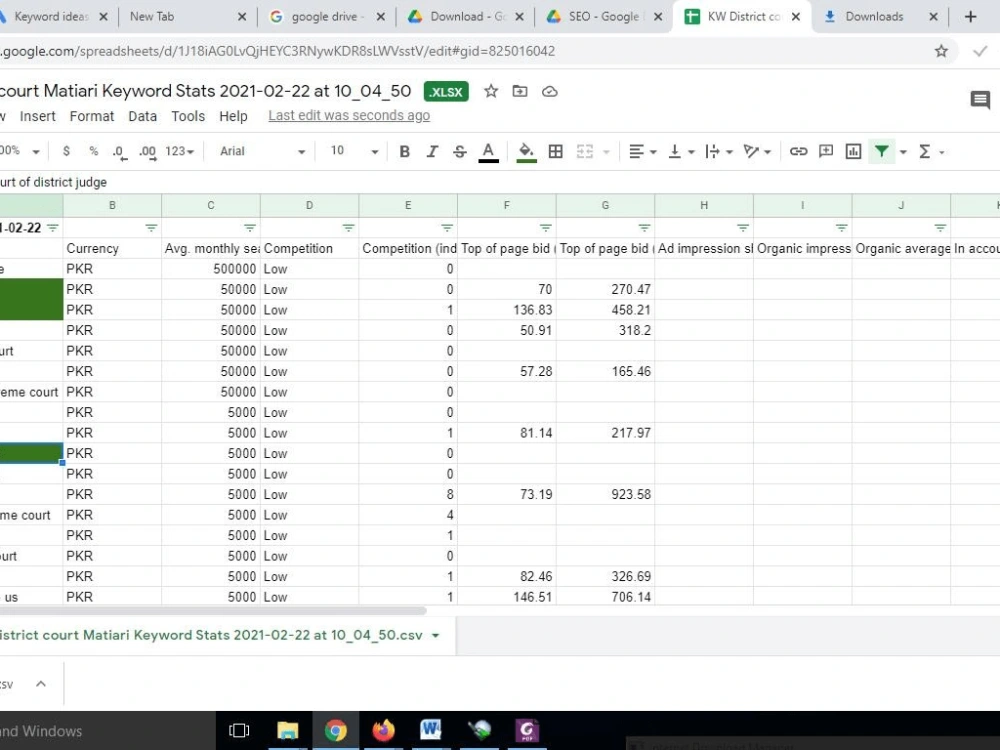
Task: Click merge cells icon
Action: pyautogui.click(x=585, y=151)
